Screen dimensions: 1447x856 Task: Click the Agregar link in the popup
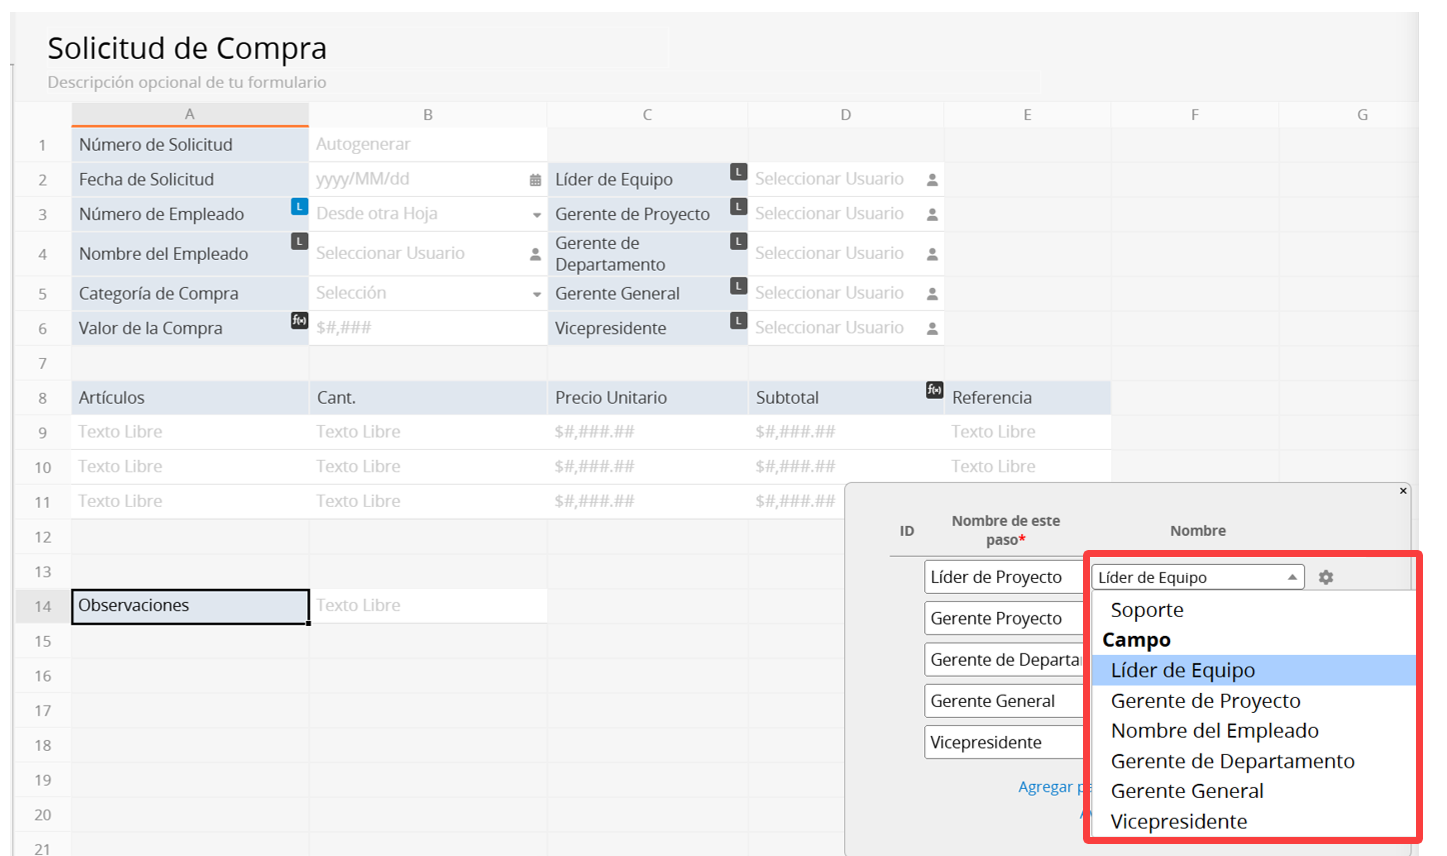coord(1045,787)
